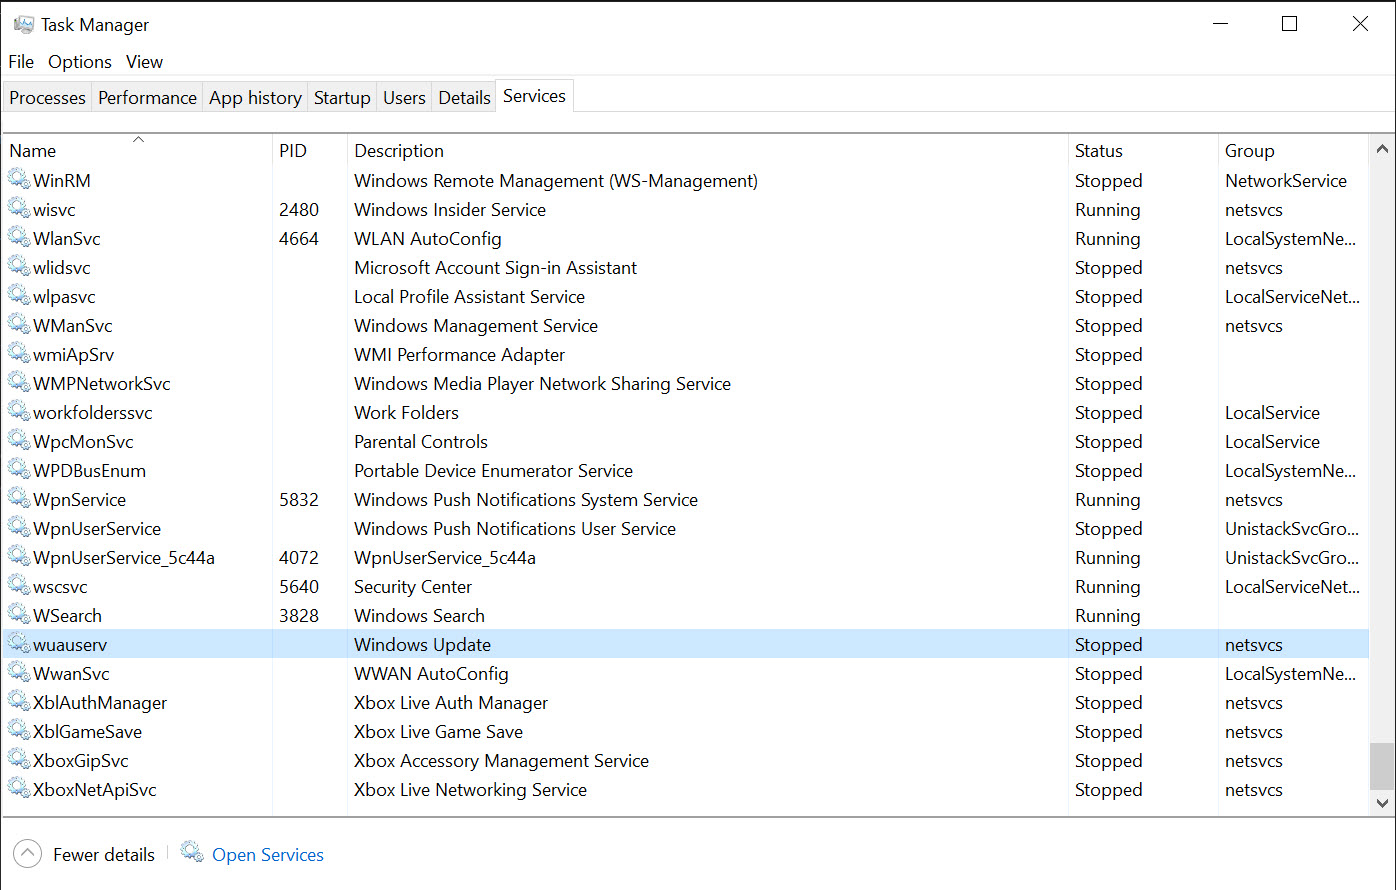This screenshot has height=890, width=1396.
Task: Click Xbox Accessory Management Service text
Action: [501, 761]
